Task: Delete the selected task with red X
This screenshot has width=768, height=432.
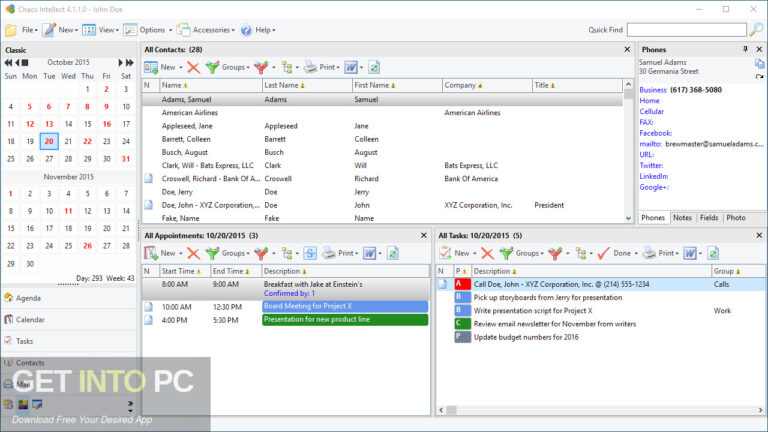Action: click(487, 253)
